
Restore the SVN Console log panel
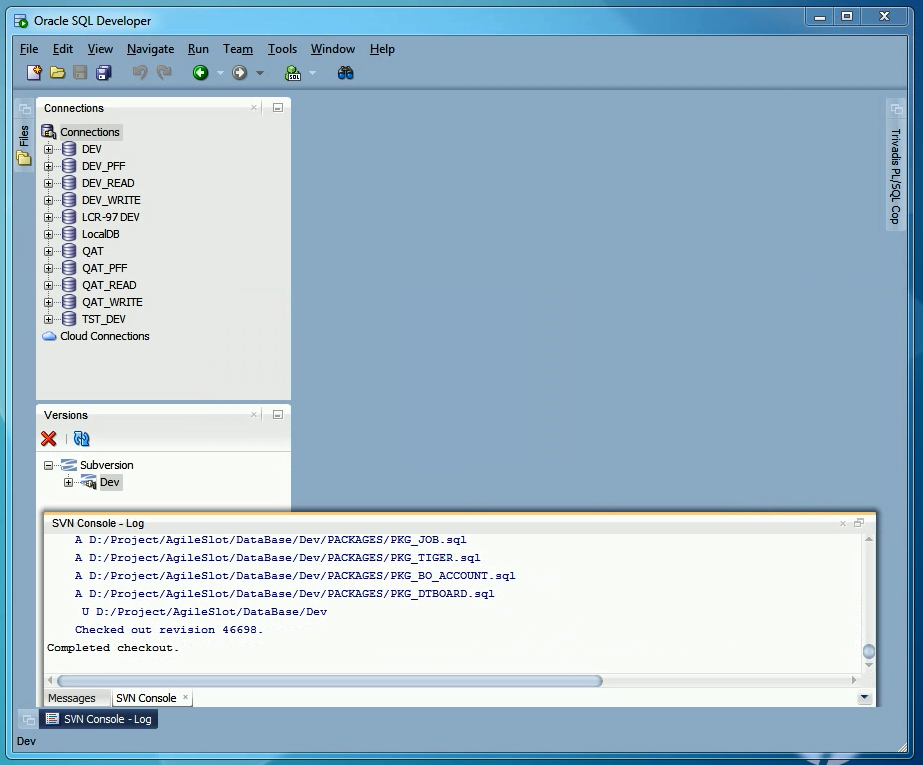pyautogui.click(x=859, y=523)
